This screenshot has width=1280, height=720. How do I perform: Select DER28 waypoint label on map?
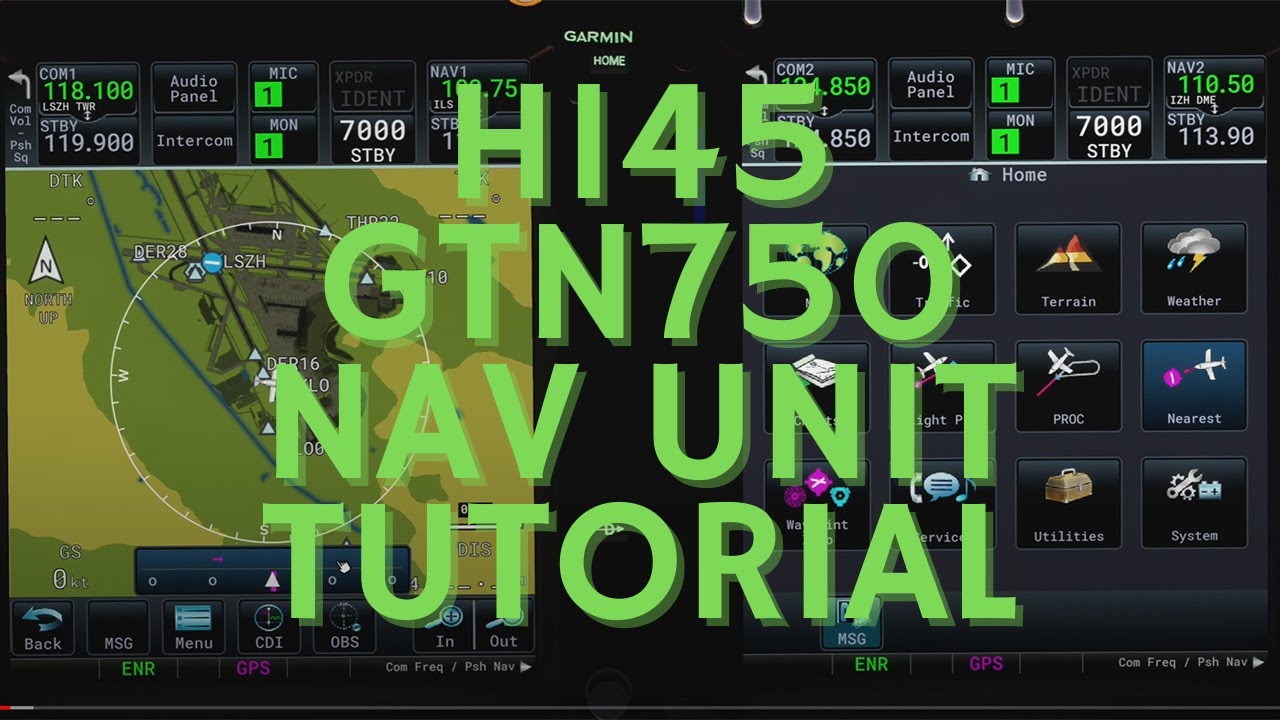pos(161,253)
